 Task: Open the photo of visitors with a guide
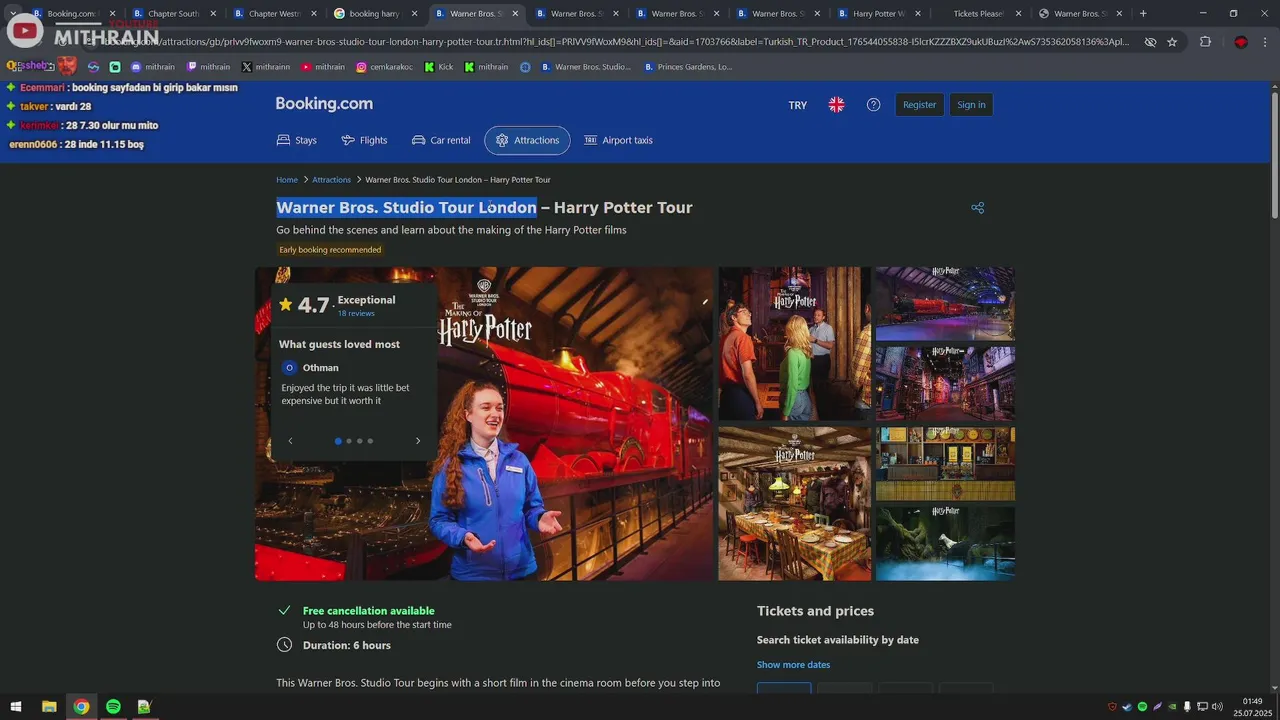pyautogui.click(x=794, y=344)
